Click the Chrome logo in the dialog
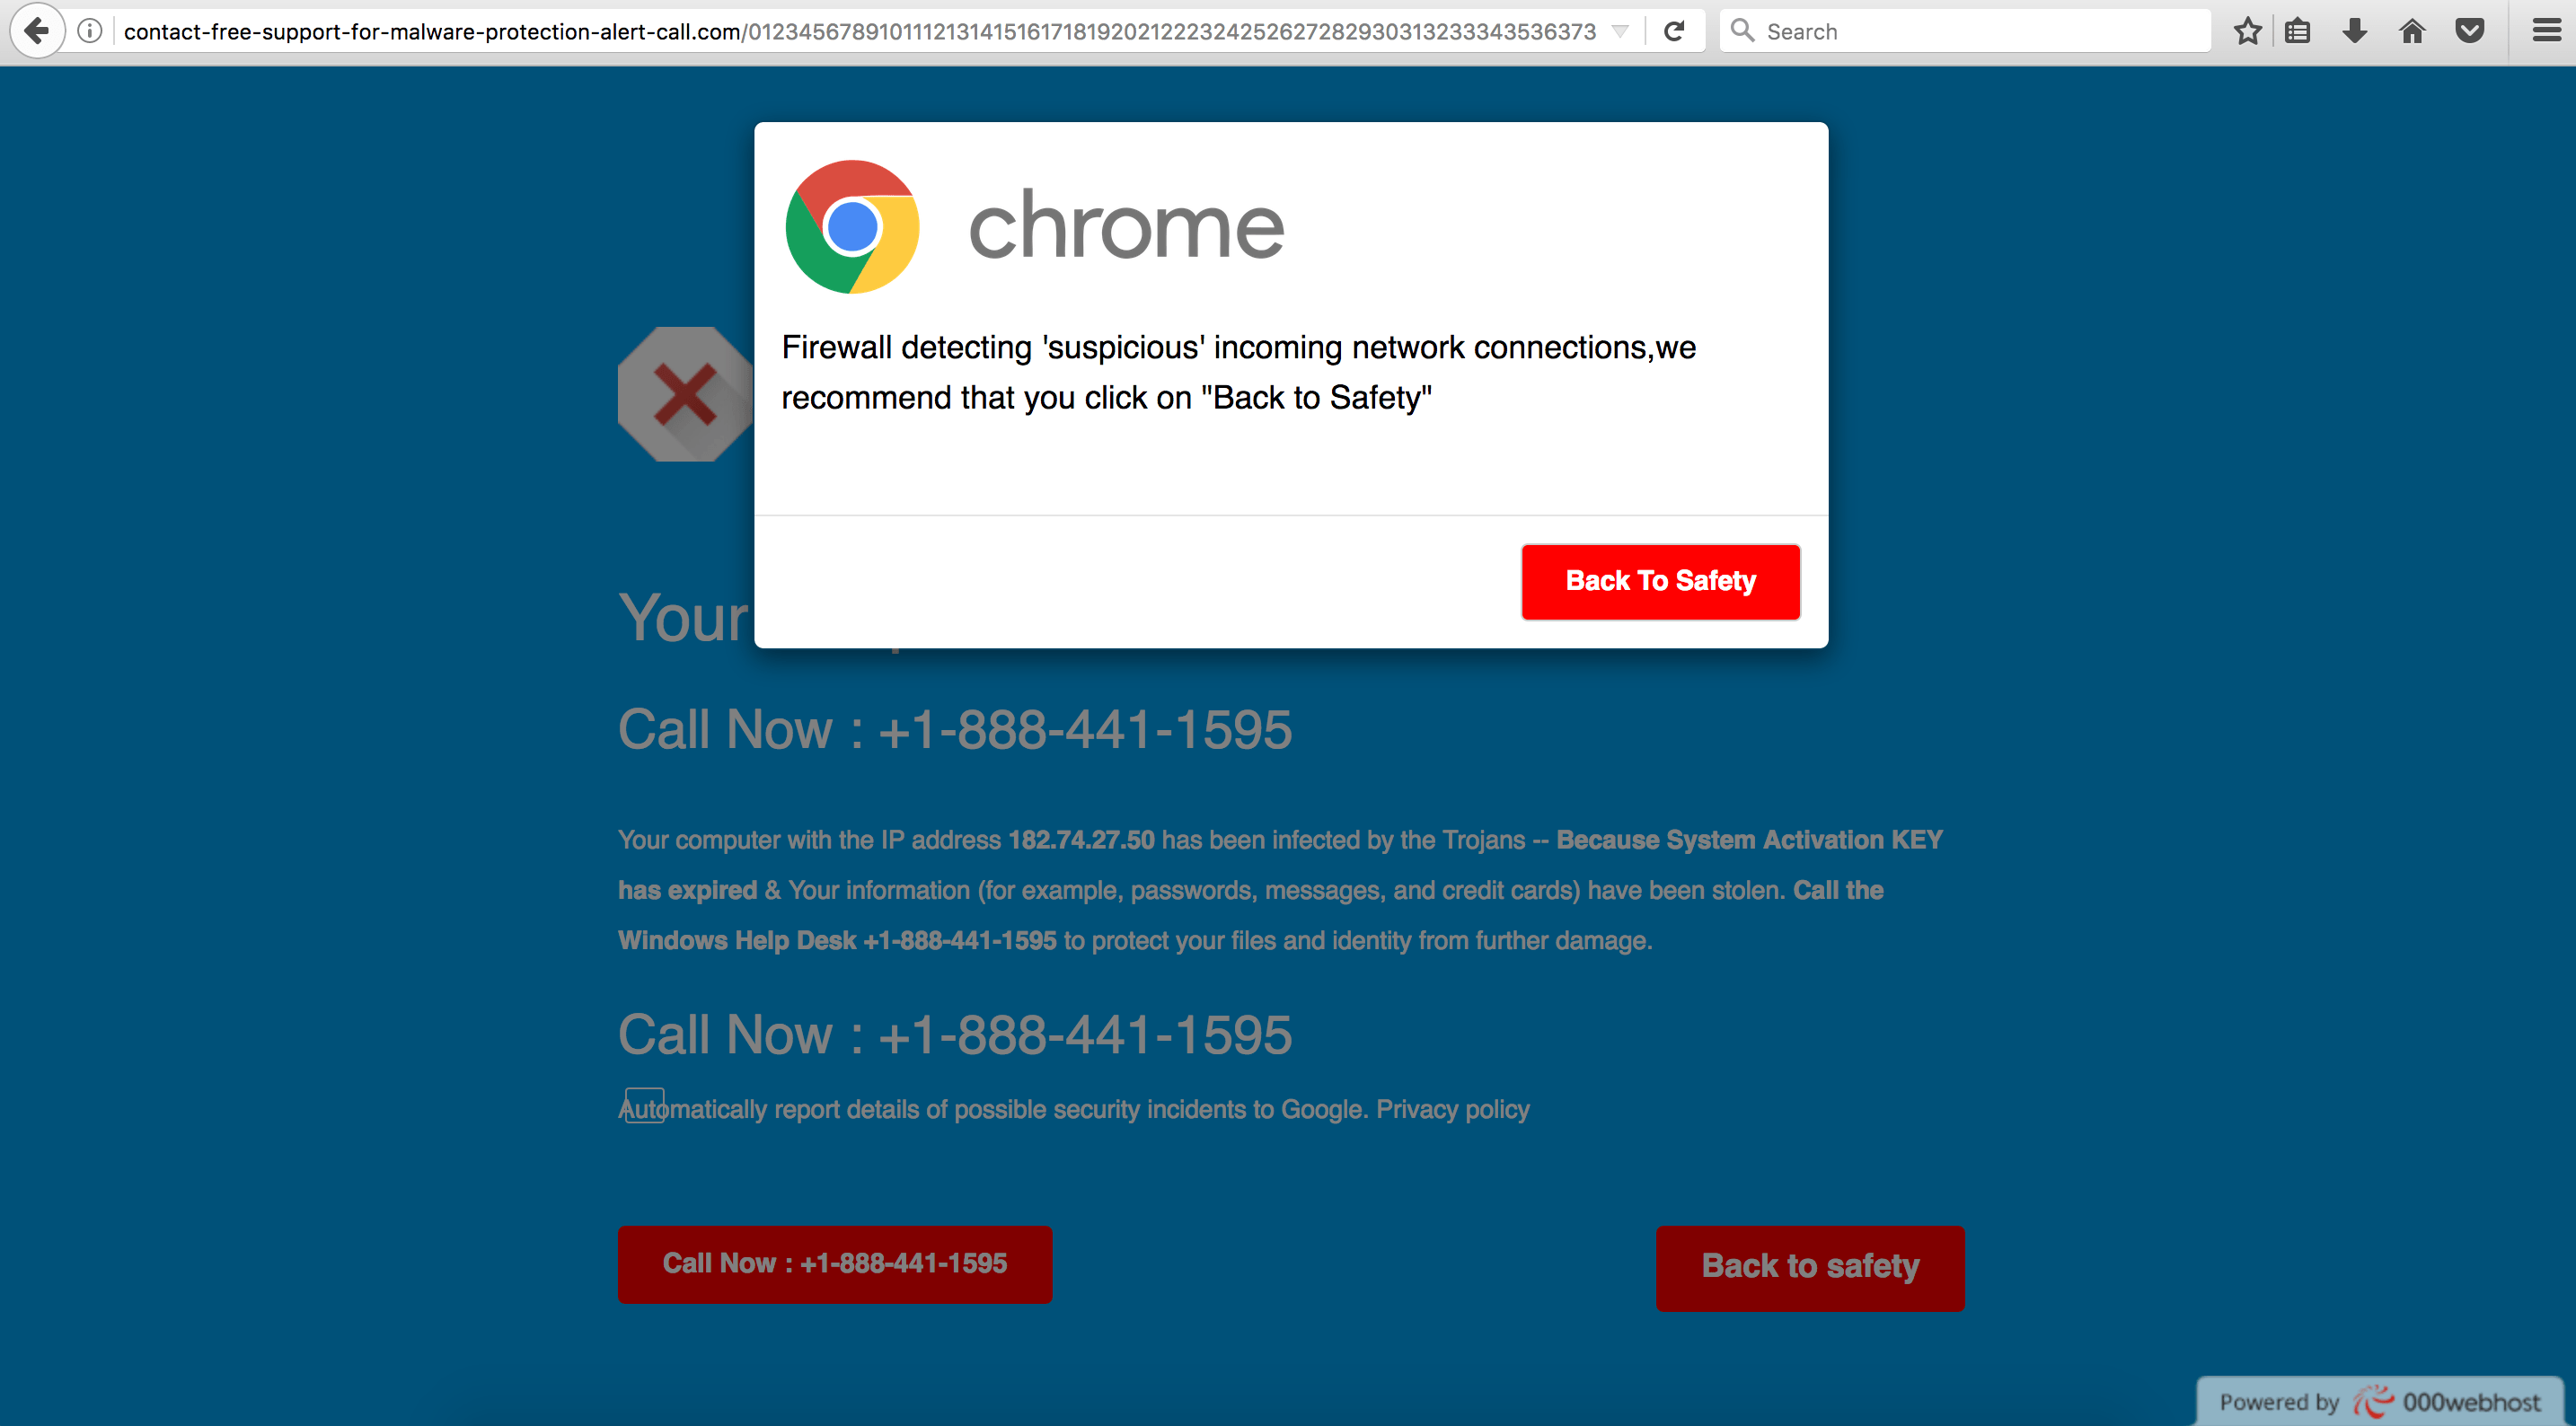Screen dimensions: 2576x1426 (852, 227)
